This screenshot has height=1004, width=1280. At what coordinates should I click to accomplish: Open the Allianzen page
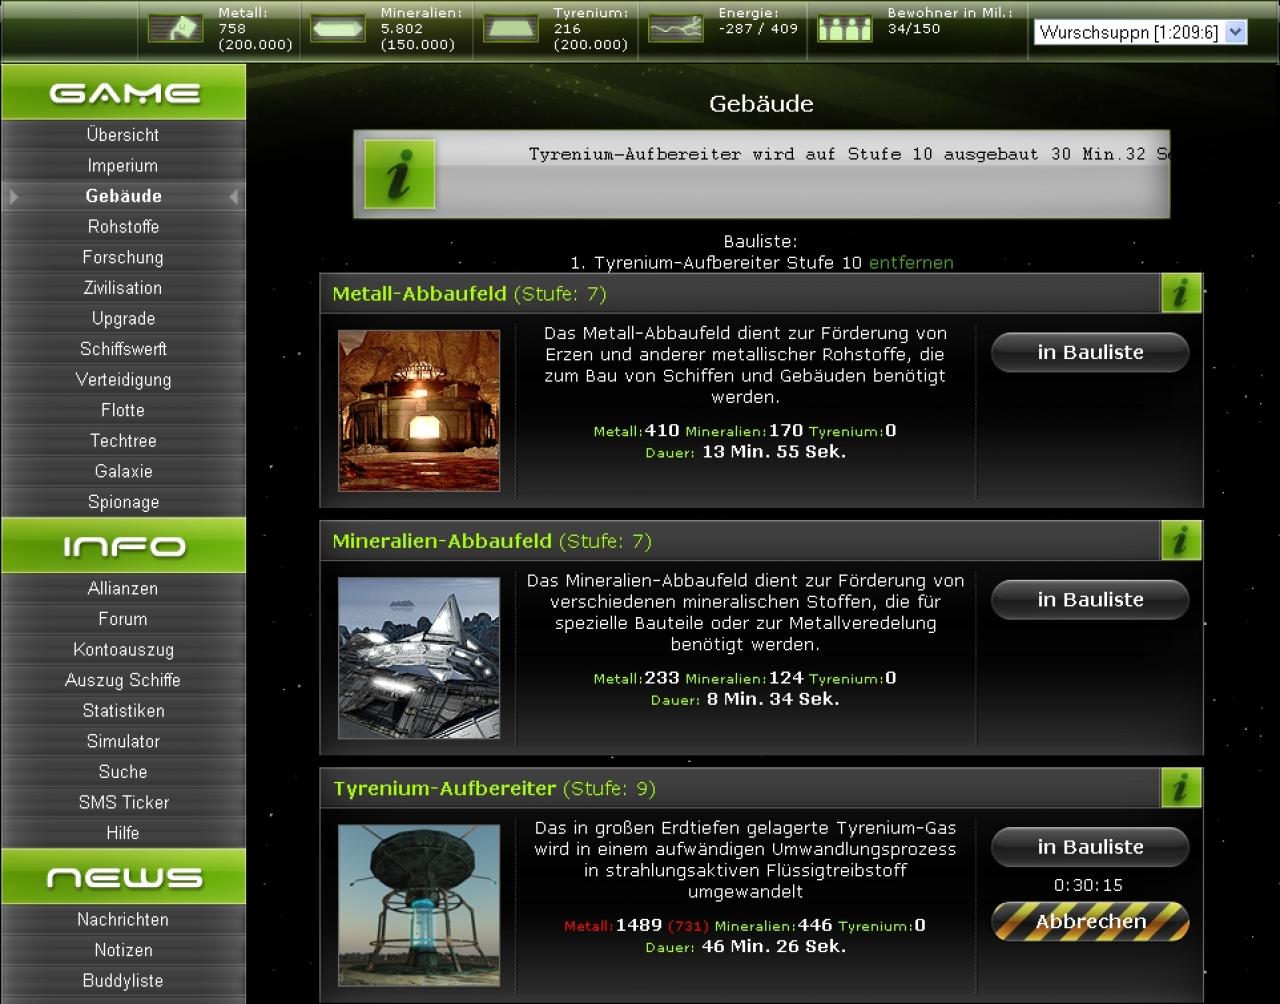pos(123,589)
